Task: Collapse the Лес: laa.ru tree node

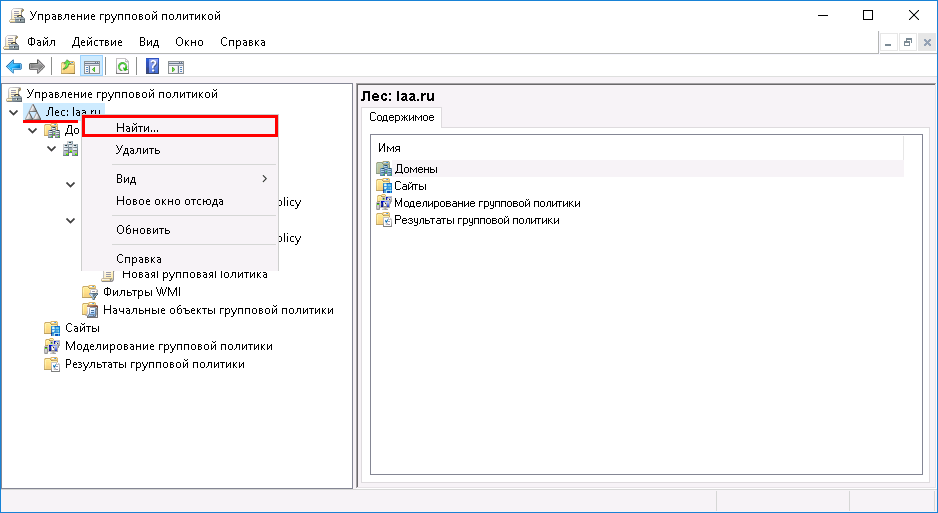Action: pyautogui.click(x=14, y=112)
